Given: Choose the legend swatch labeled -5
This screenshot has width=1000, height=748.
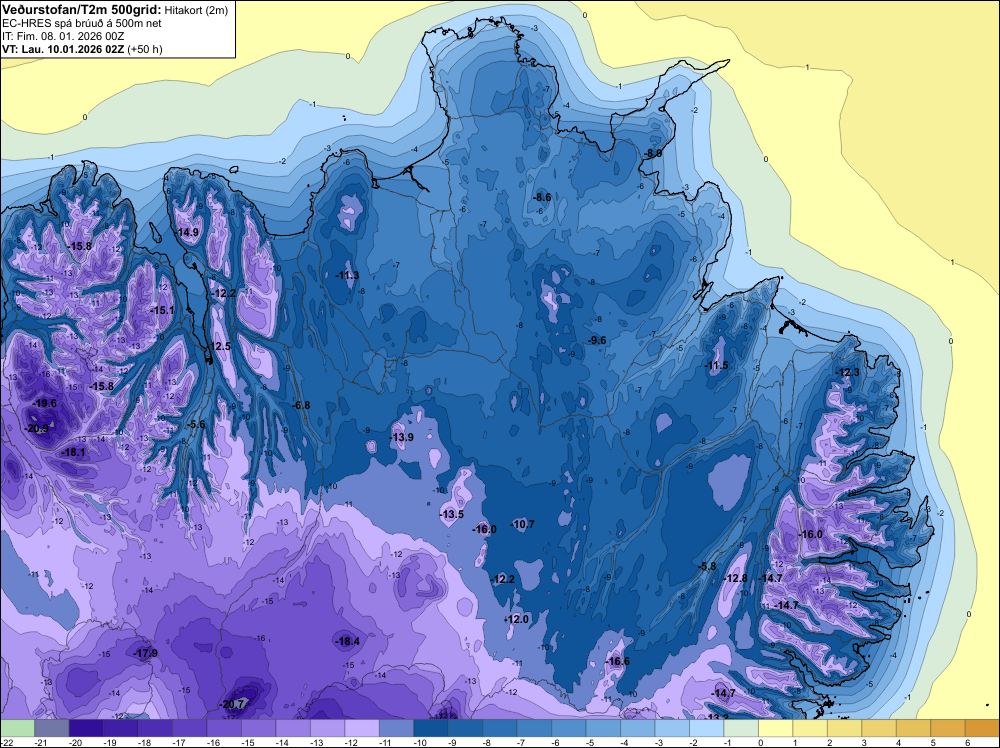Looking at the screenshot, I should (x=603, y=728).
